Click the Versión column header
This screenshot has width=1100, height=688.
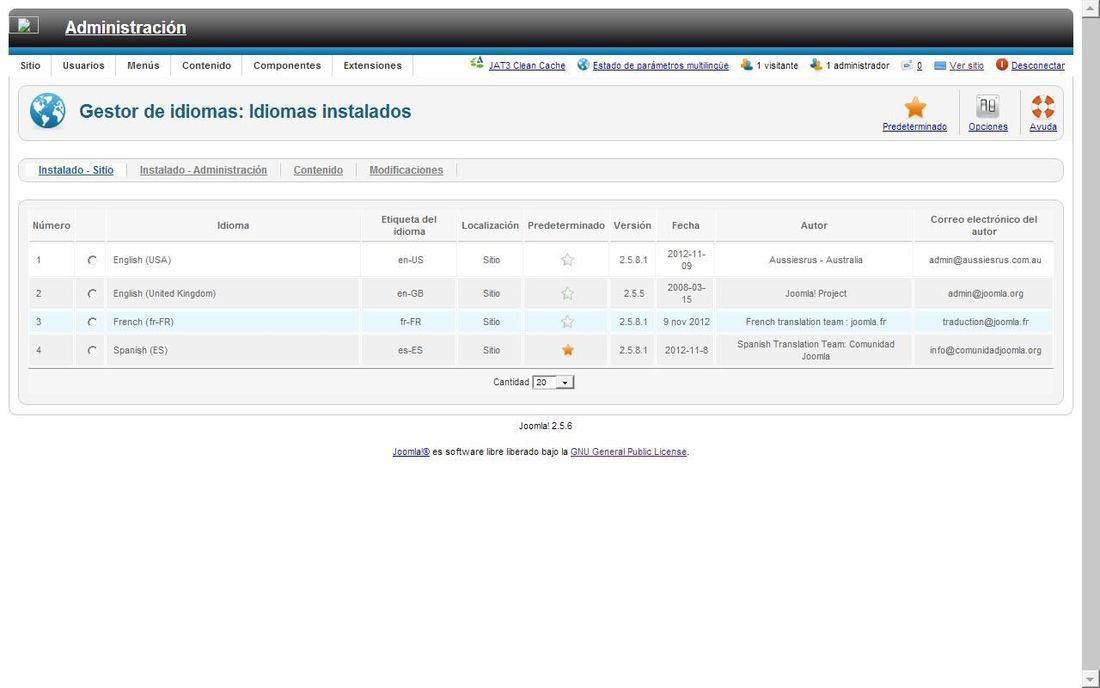[632, 225]
